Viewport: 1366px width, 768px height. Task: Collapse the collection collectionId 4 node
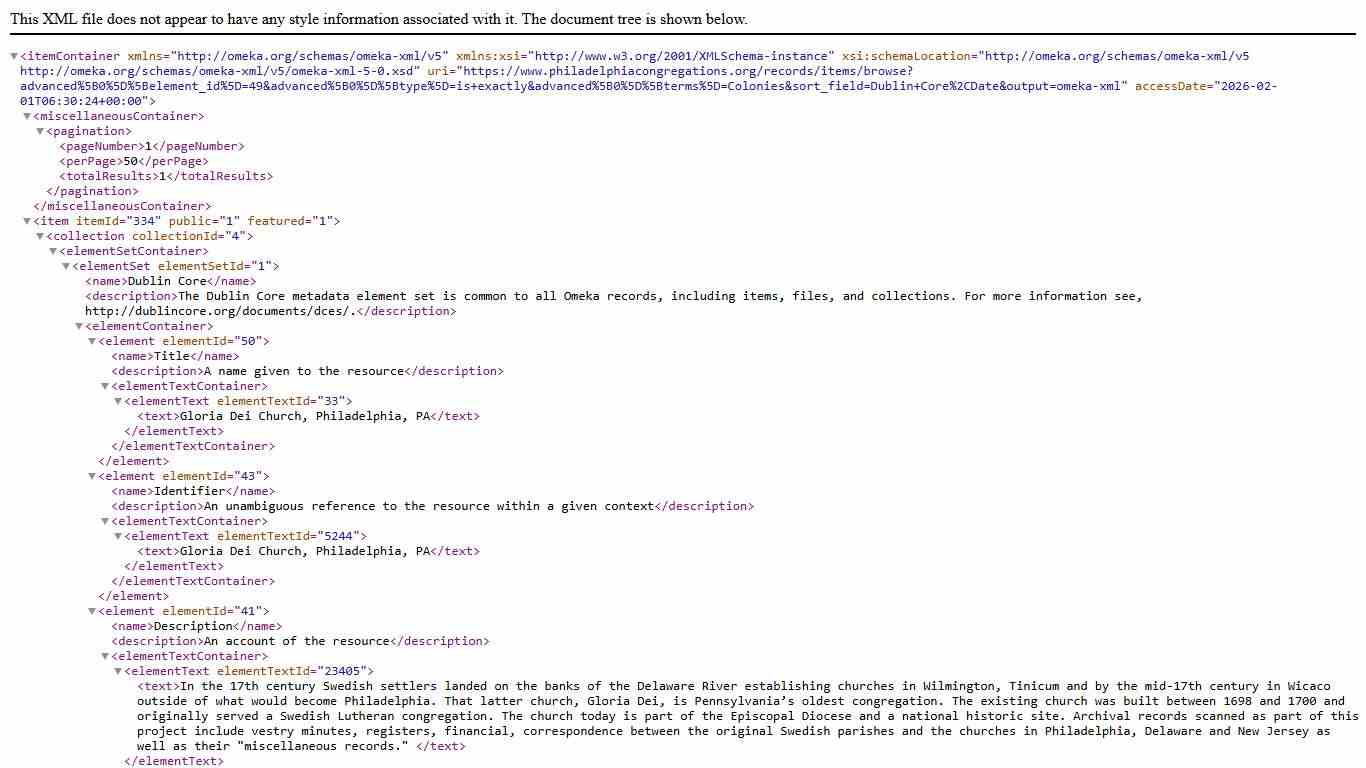point(40,237)
